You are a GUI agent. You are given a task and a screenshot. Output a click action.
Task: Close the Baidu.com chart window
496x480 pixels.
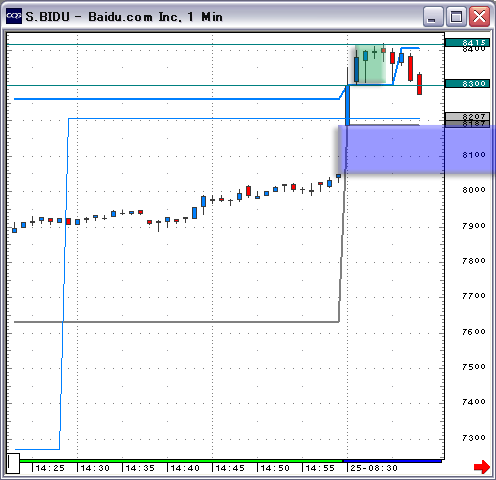(479, 16)
